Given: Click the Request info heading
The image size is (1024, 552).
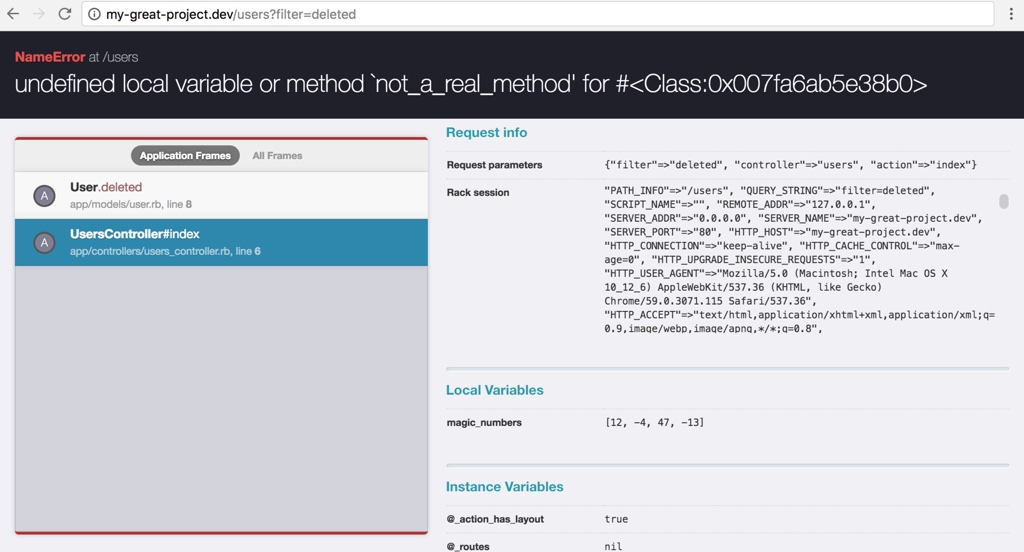Looking at the screenshot, I should (x=487, y=133).
